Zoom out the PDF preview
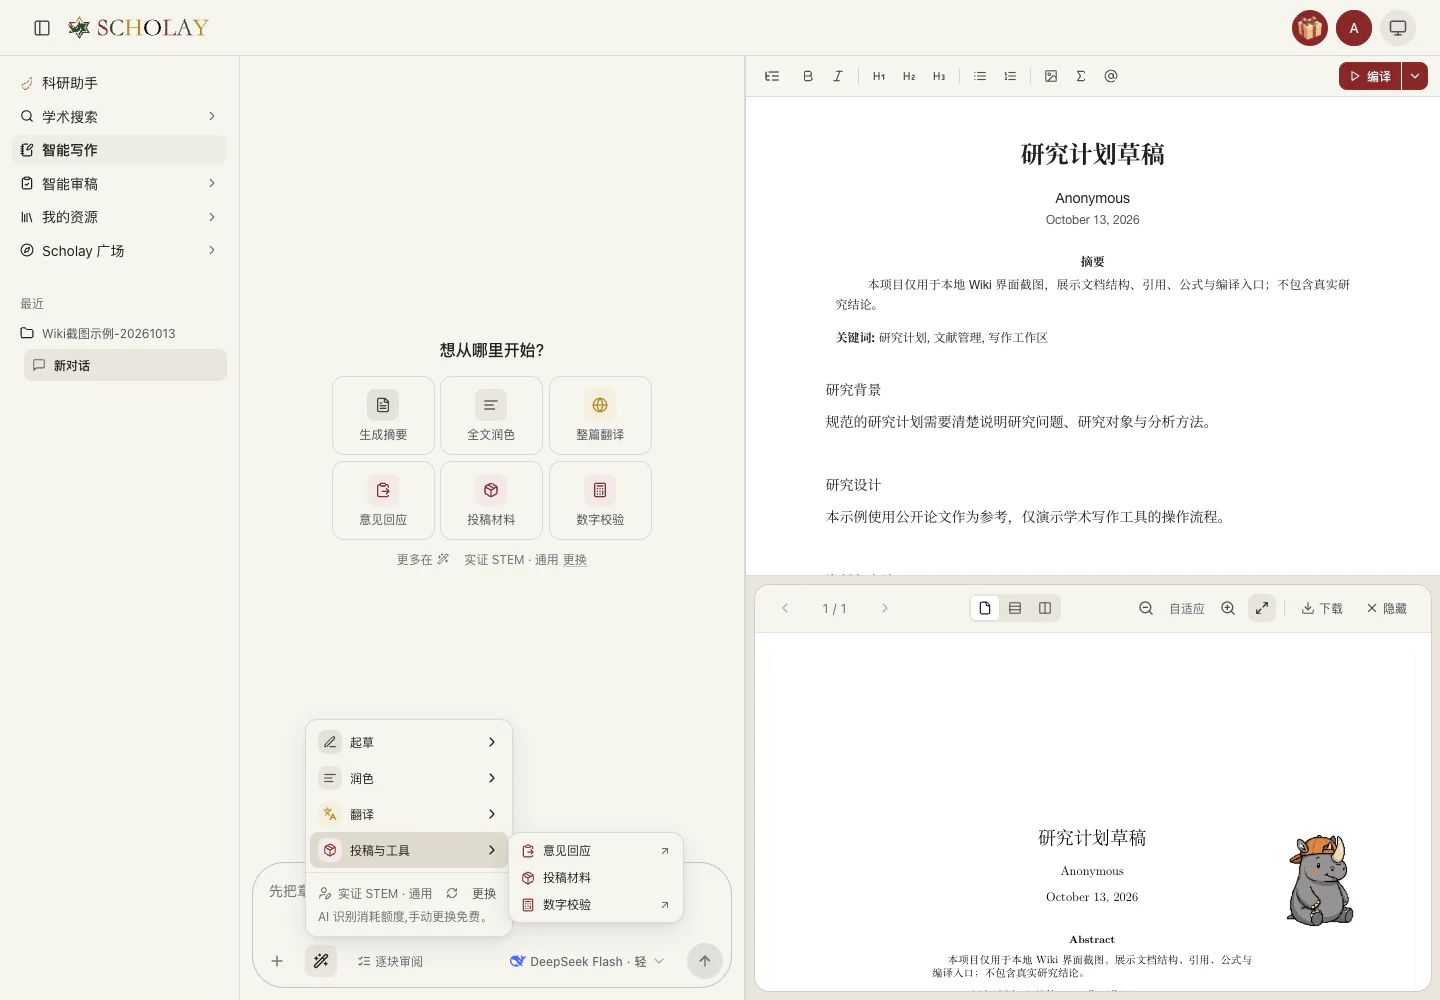Viewport: 1440px width, 1000px height. (x=1146, y=608)
